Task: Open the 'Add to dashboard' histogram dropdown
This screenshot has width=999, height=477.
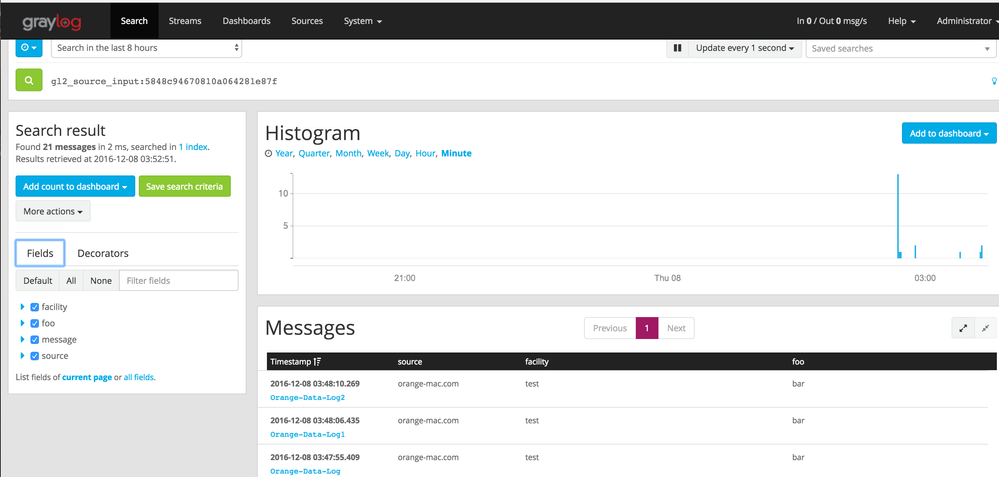Action: point(949,133)
